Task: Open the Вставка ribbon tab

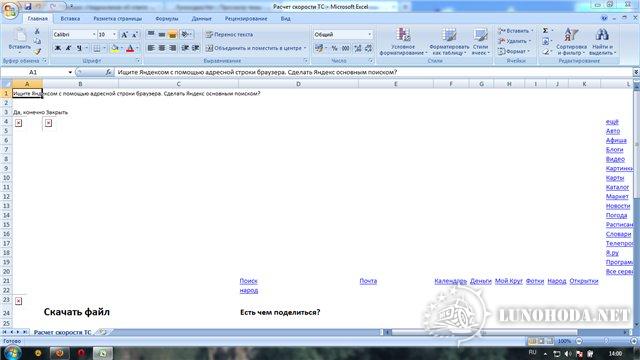Action: (x=70, y=19)
